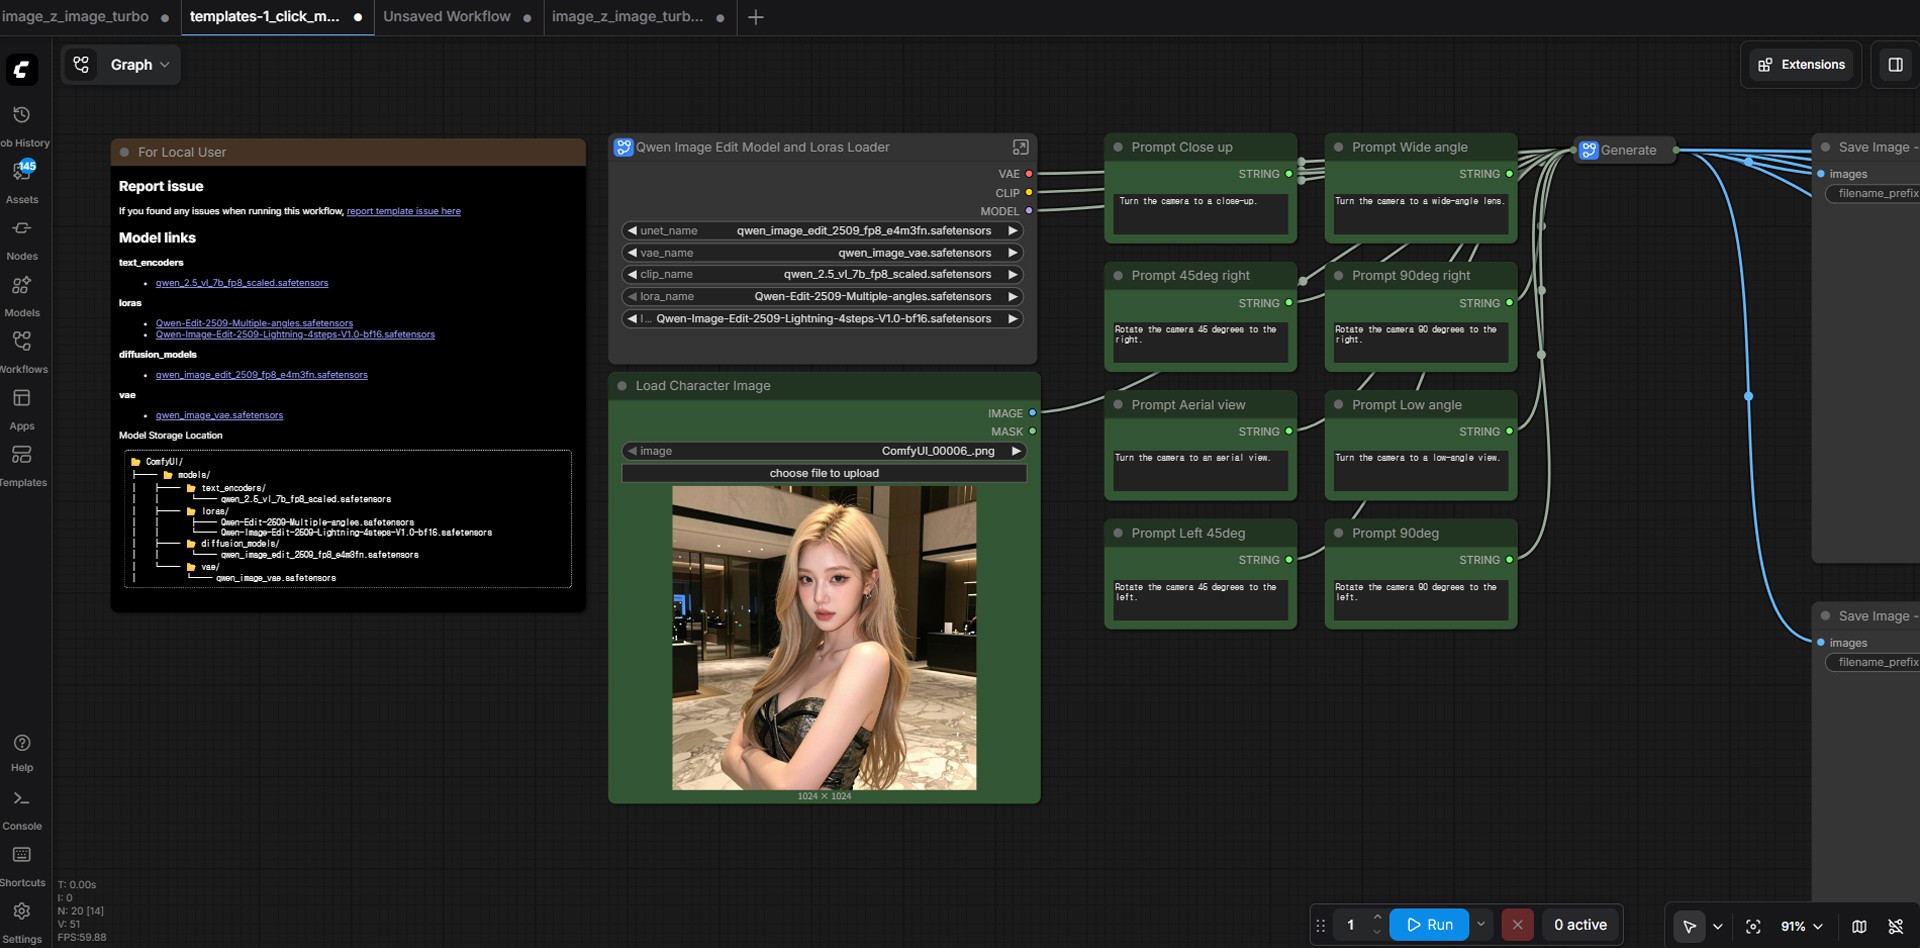Open the 91% zoom level dropdown
Image resolution: width=1920 pixels, height=948 pixels.
point(1801,926)
